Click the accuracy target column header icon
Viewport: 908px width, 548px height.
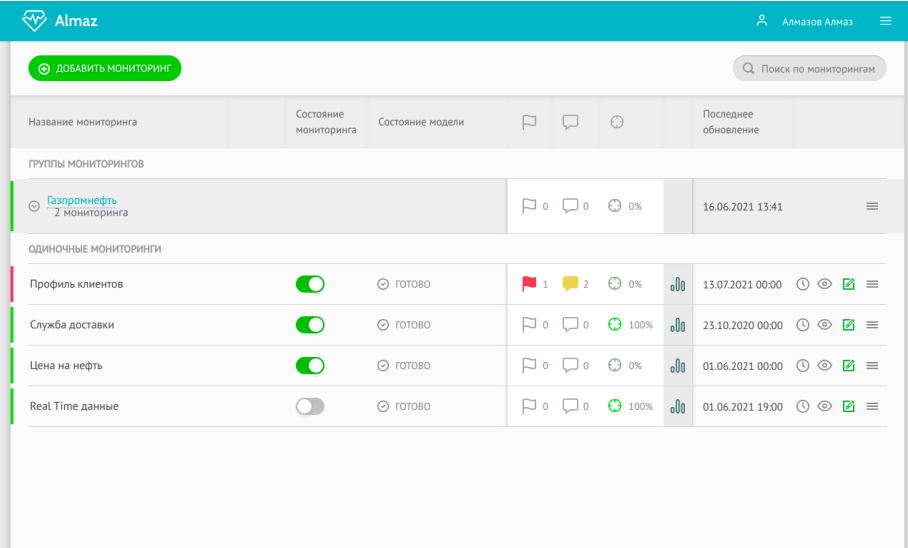(616, 122)
